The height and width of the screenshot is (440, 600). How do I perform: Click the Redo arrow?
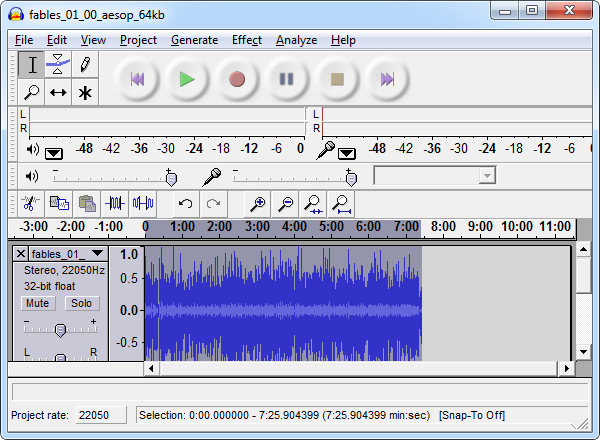coord(214,203)
